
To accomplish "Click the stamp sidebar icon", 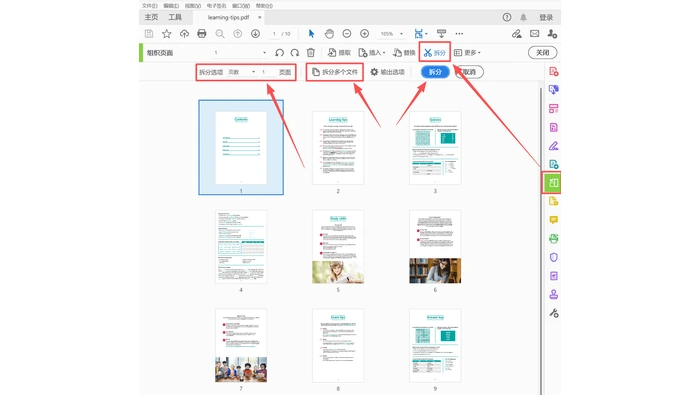I will point(554,295).
